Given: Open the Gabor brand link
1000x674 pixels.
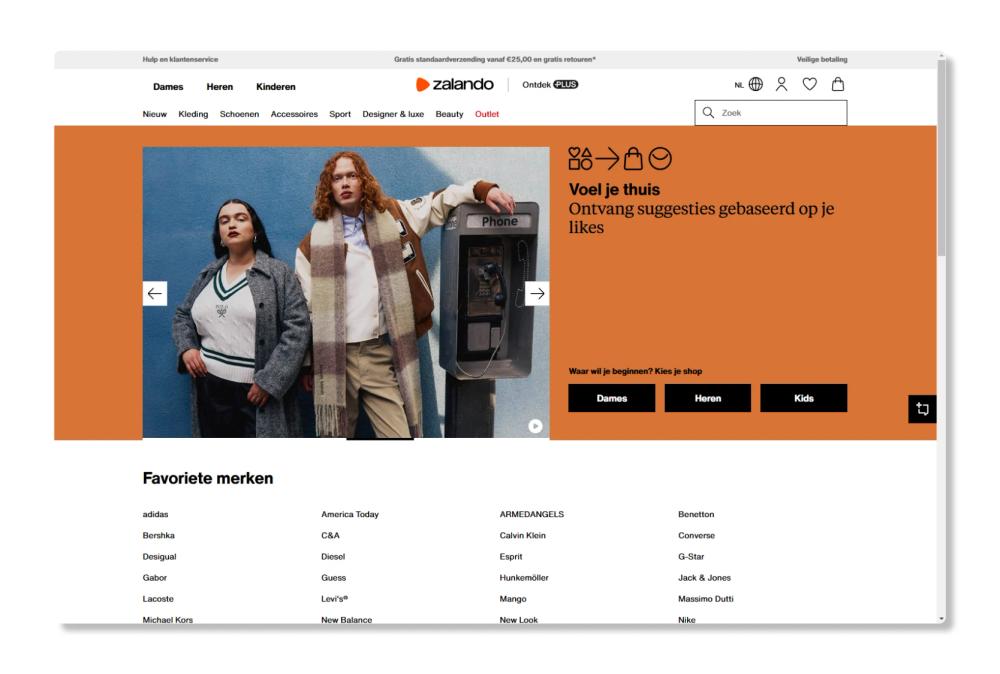Looking at the screenshot, I should click(154, 578).
